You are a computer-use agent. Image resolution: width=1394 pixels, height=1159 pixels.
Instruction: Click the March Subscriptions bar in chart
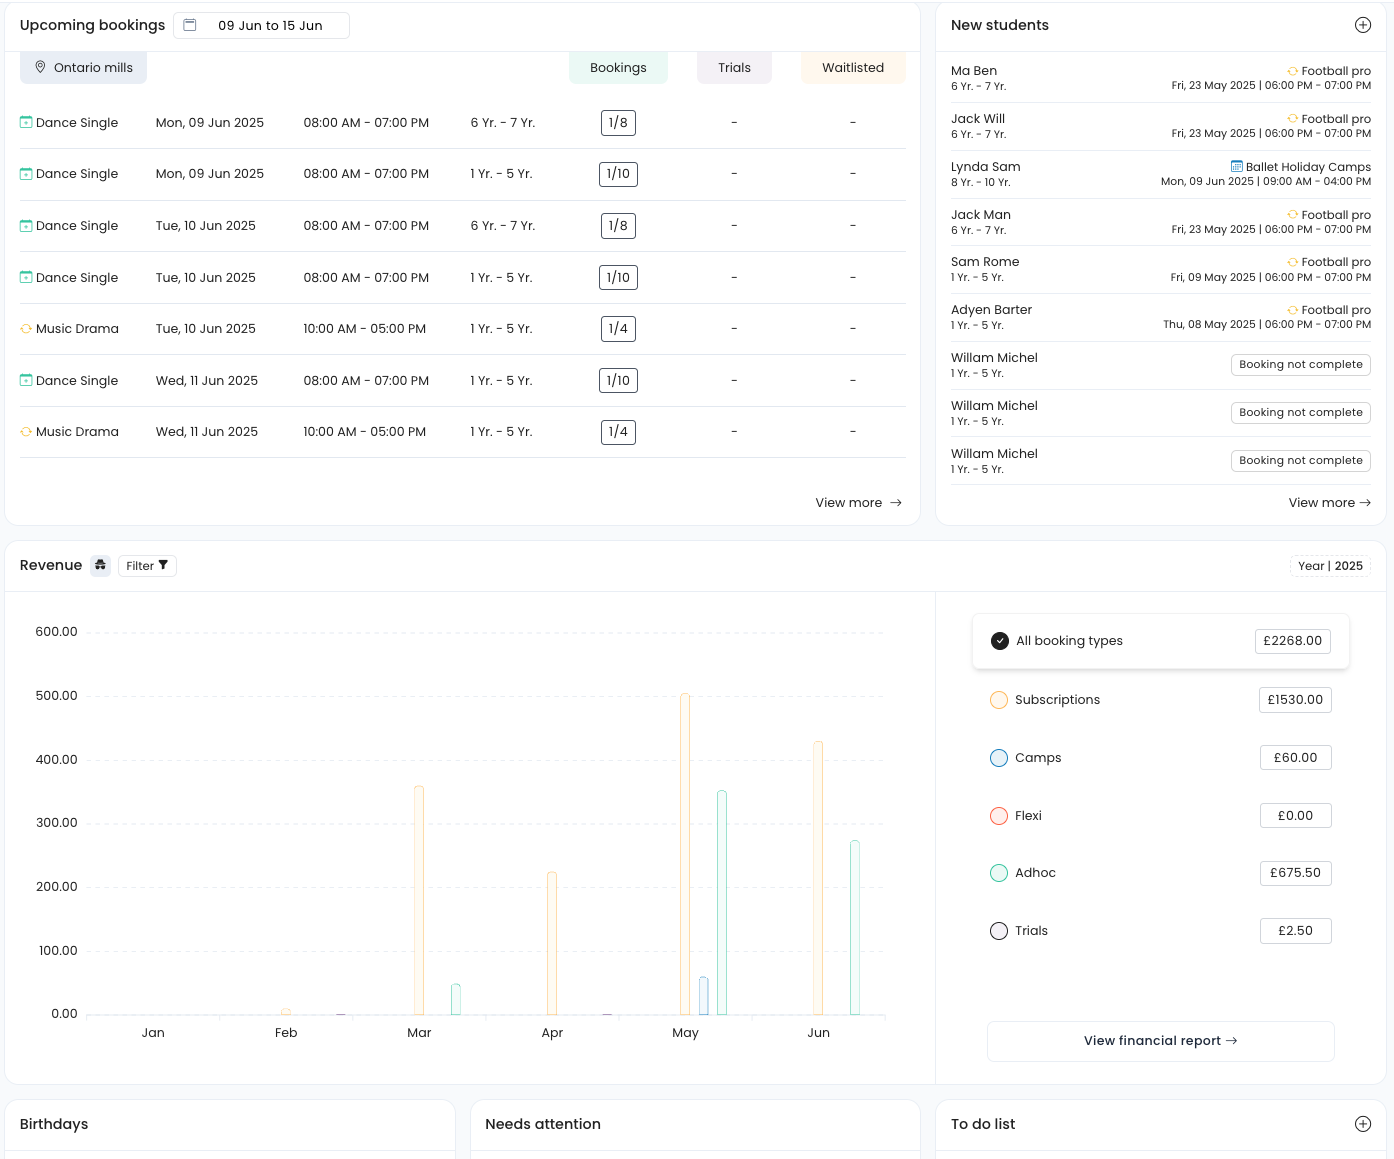tap(419, 901)
